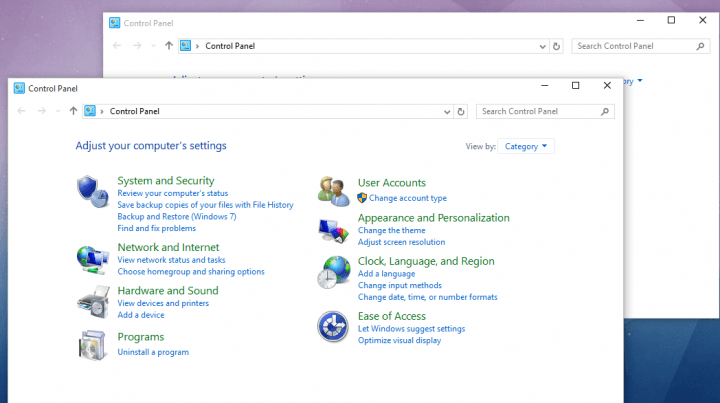
Task: Select the Add a device link
Action: (141, 315)
